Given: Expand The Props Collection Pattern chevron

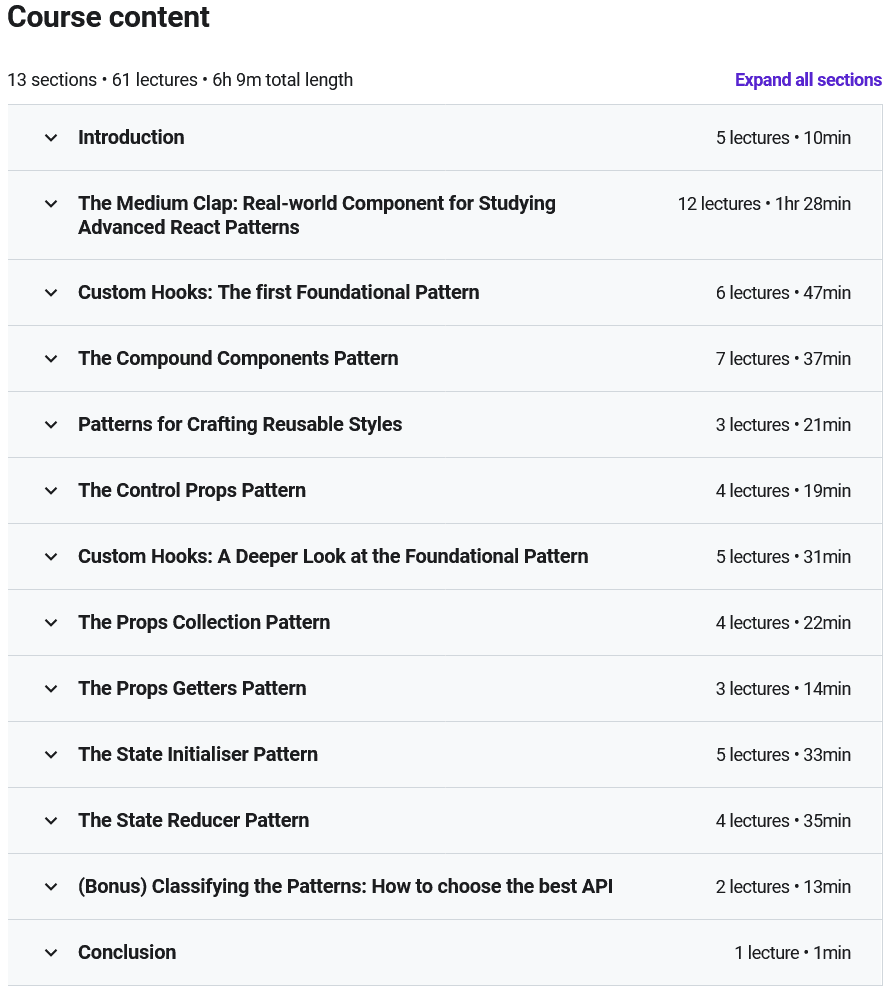Looking at the screenshot, I should [x=51, y=623].
